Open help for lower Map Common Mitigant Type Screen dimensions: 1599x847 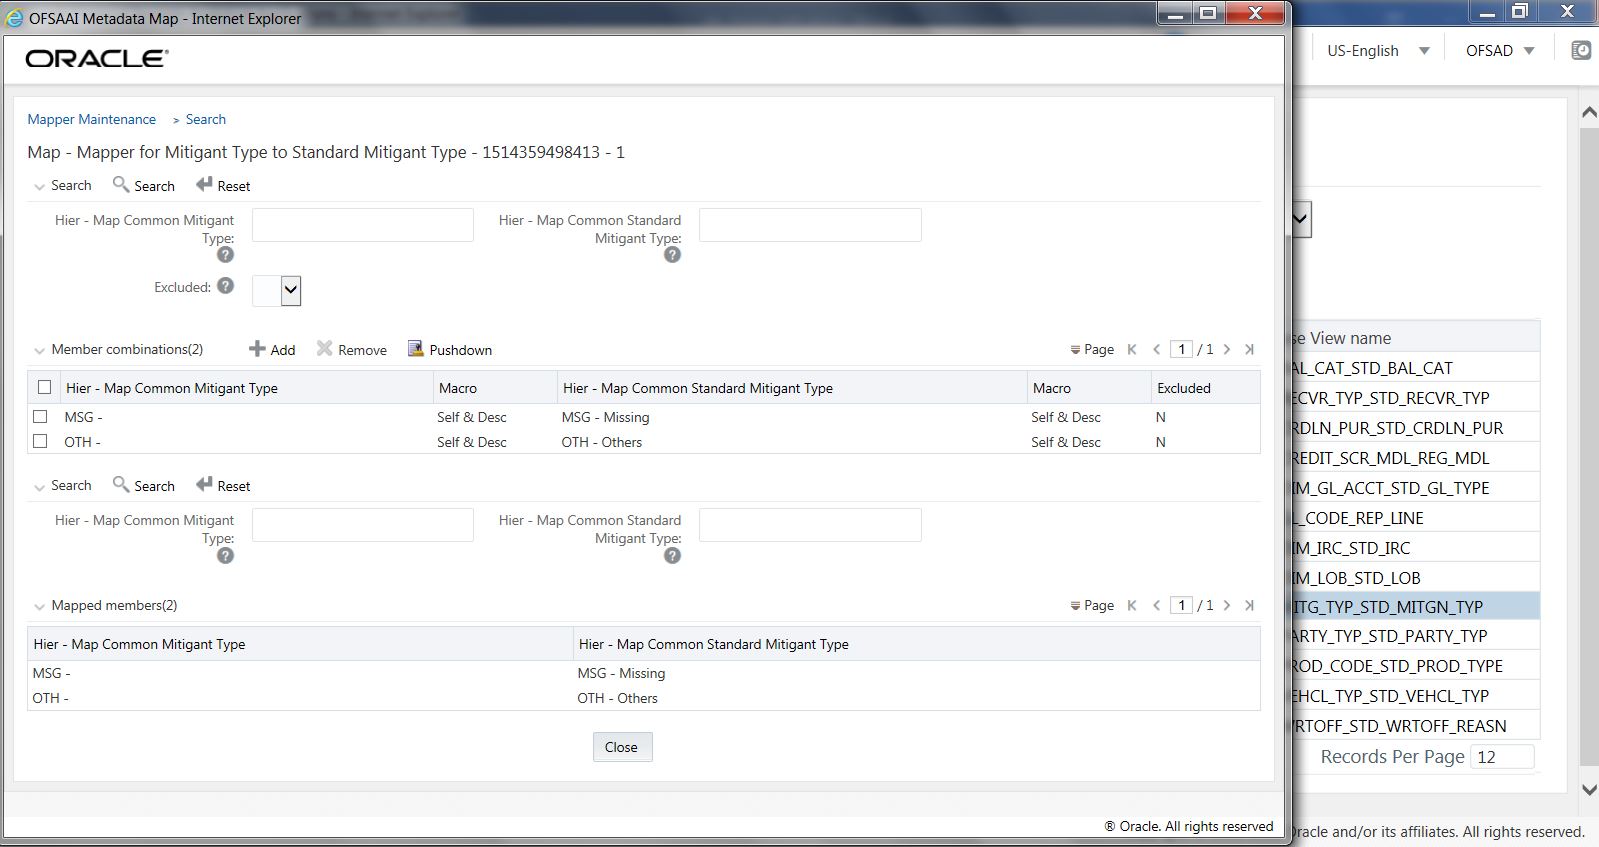(226, 555)
